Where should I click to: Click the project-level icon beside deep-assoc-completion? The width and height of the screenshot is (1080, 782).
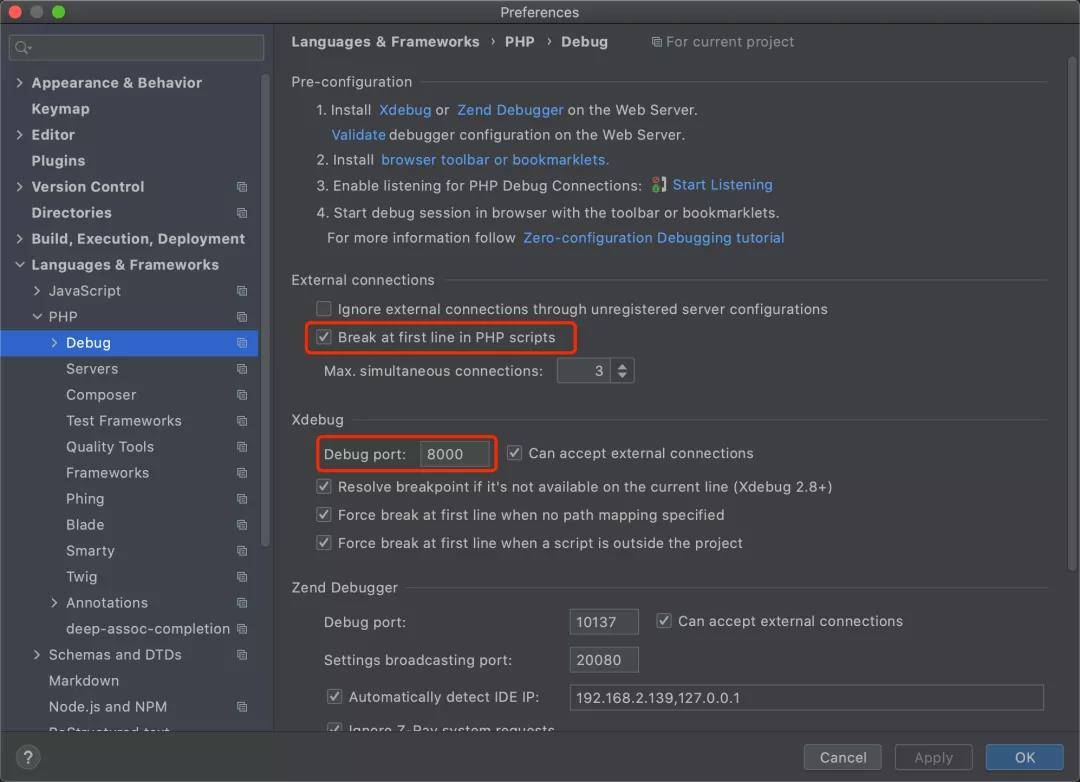pyautogui.click(x=242, y=629)
